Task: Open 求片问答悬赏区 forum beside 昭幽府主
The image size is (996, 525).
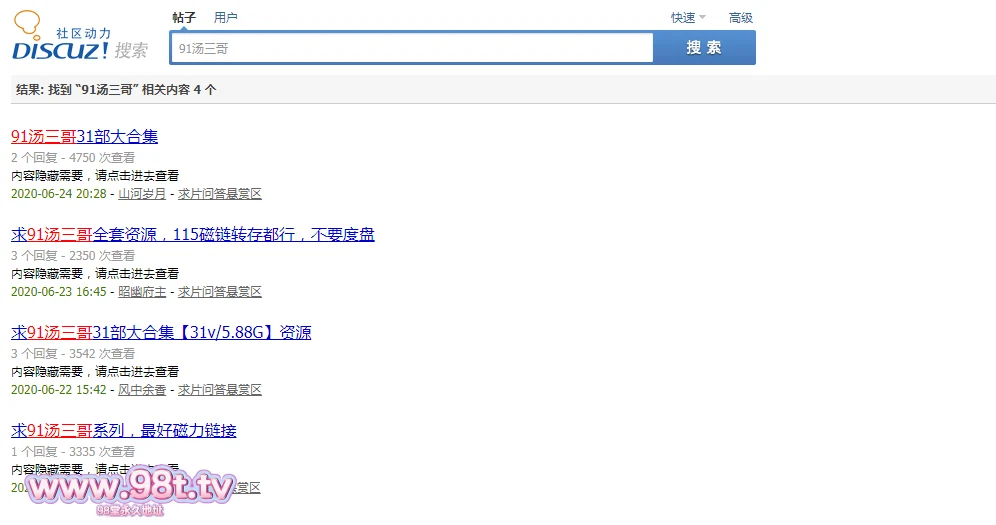Action: tap(219, 292)
